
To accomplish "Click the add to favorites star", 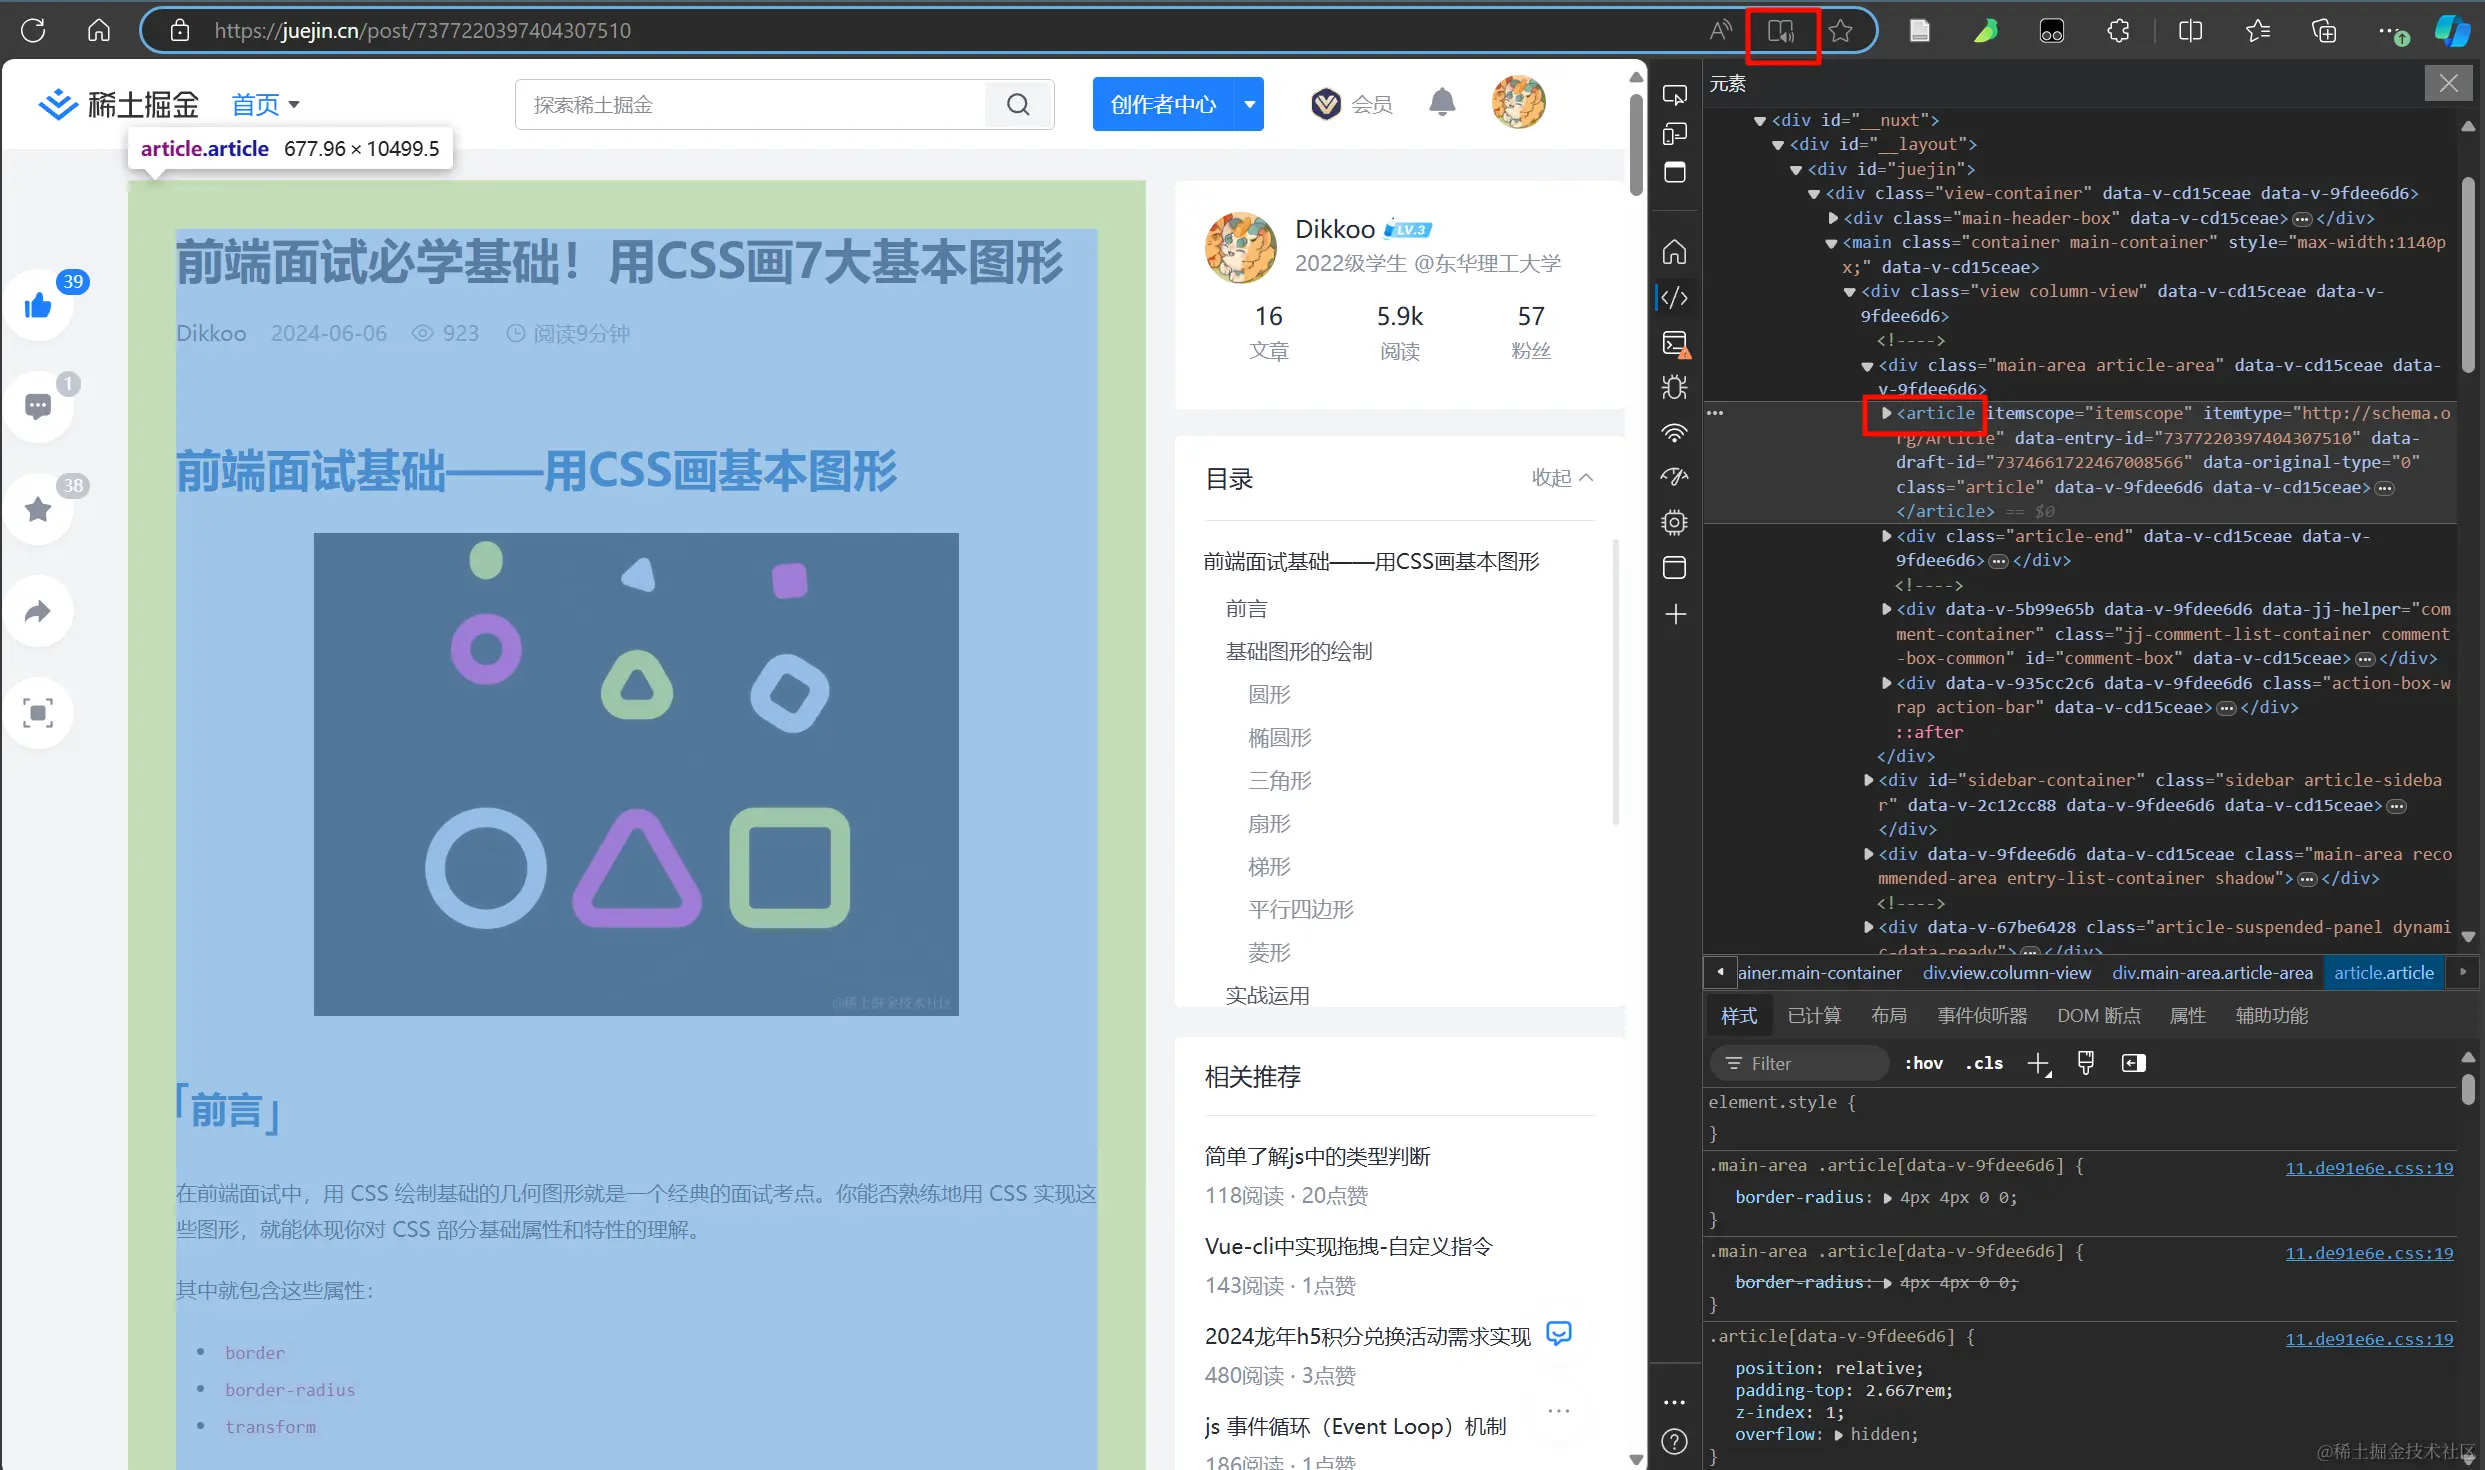I will 1840,31.
